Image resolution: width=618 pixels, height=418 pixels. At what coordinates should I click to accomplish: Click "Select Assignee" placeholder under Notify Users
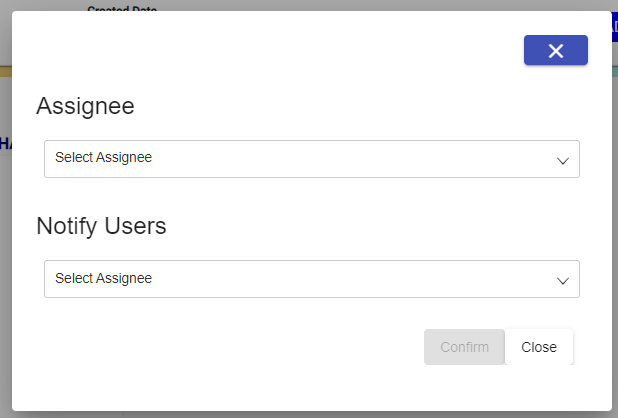pos(103,278)
